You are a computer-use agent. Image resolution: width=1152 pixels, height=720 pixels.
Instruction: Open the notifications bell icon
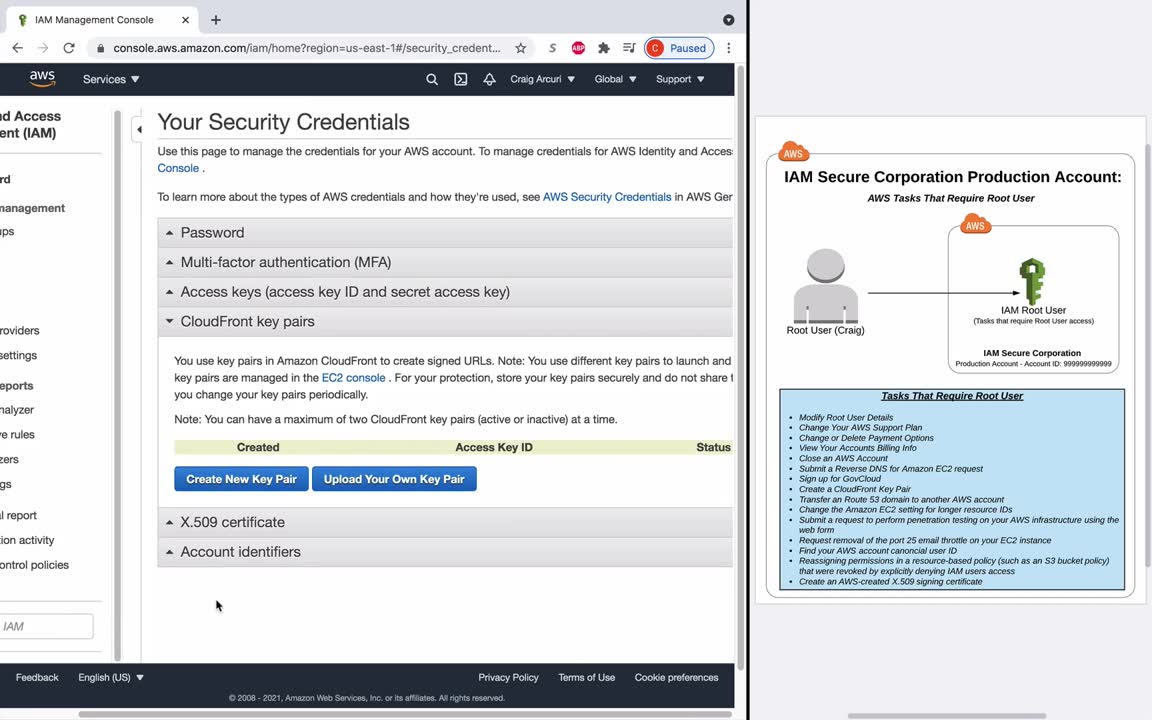click(489, 79)
